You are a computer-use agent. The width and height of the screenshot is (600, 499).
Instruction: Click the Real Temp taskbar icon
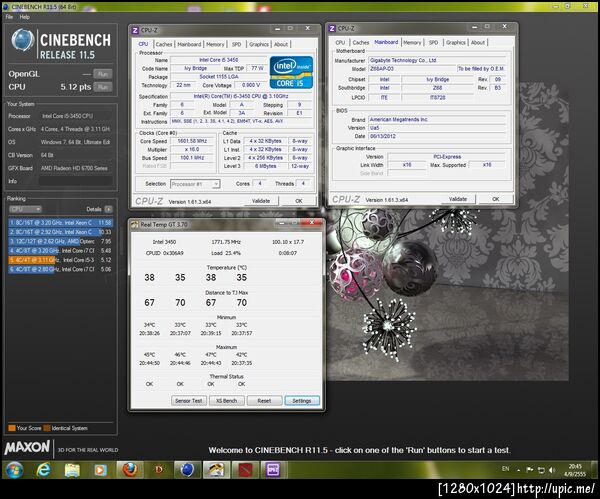tap(216, 470)
